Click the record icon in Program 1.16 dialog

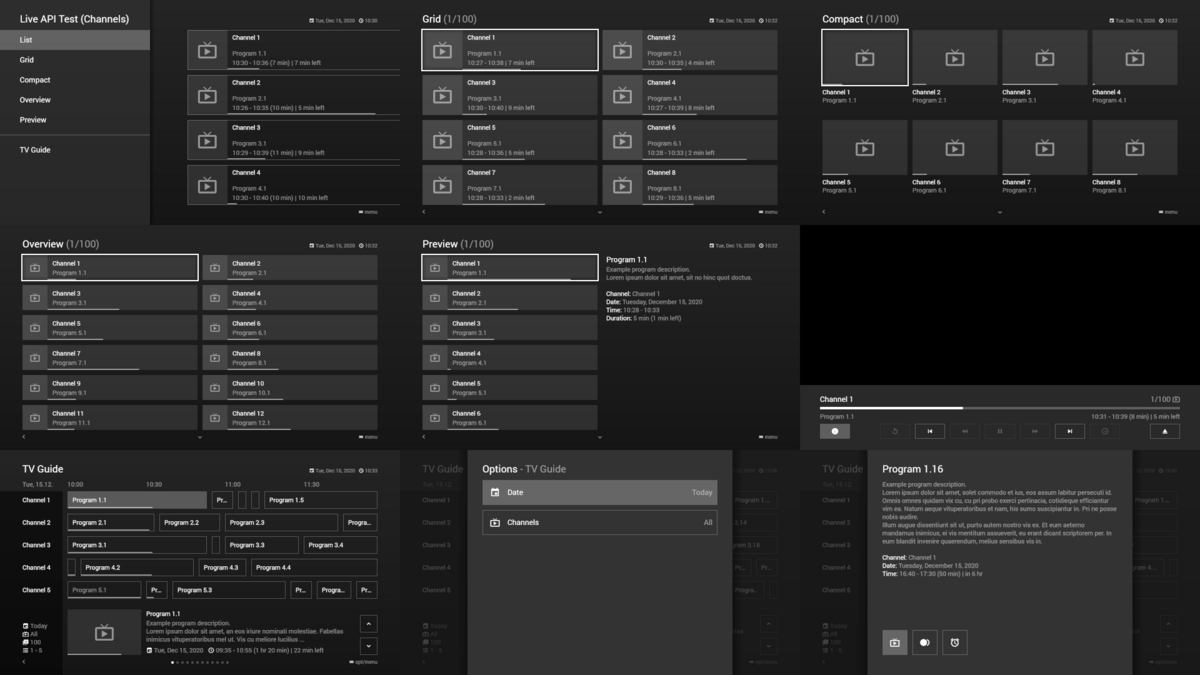(x=925, y=642)
